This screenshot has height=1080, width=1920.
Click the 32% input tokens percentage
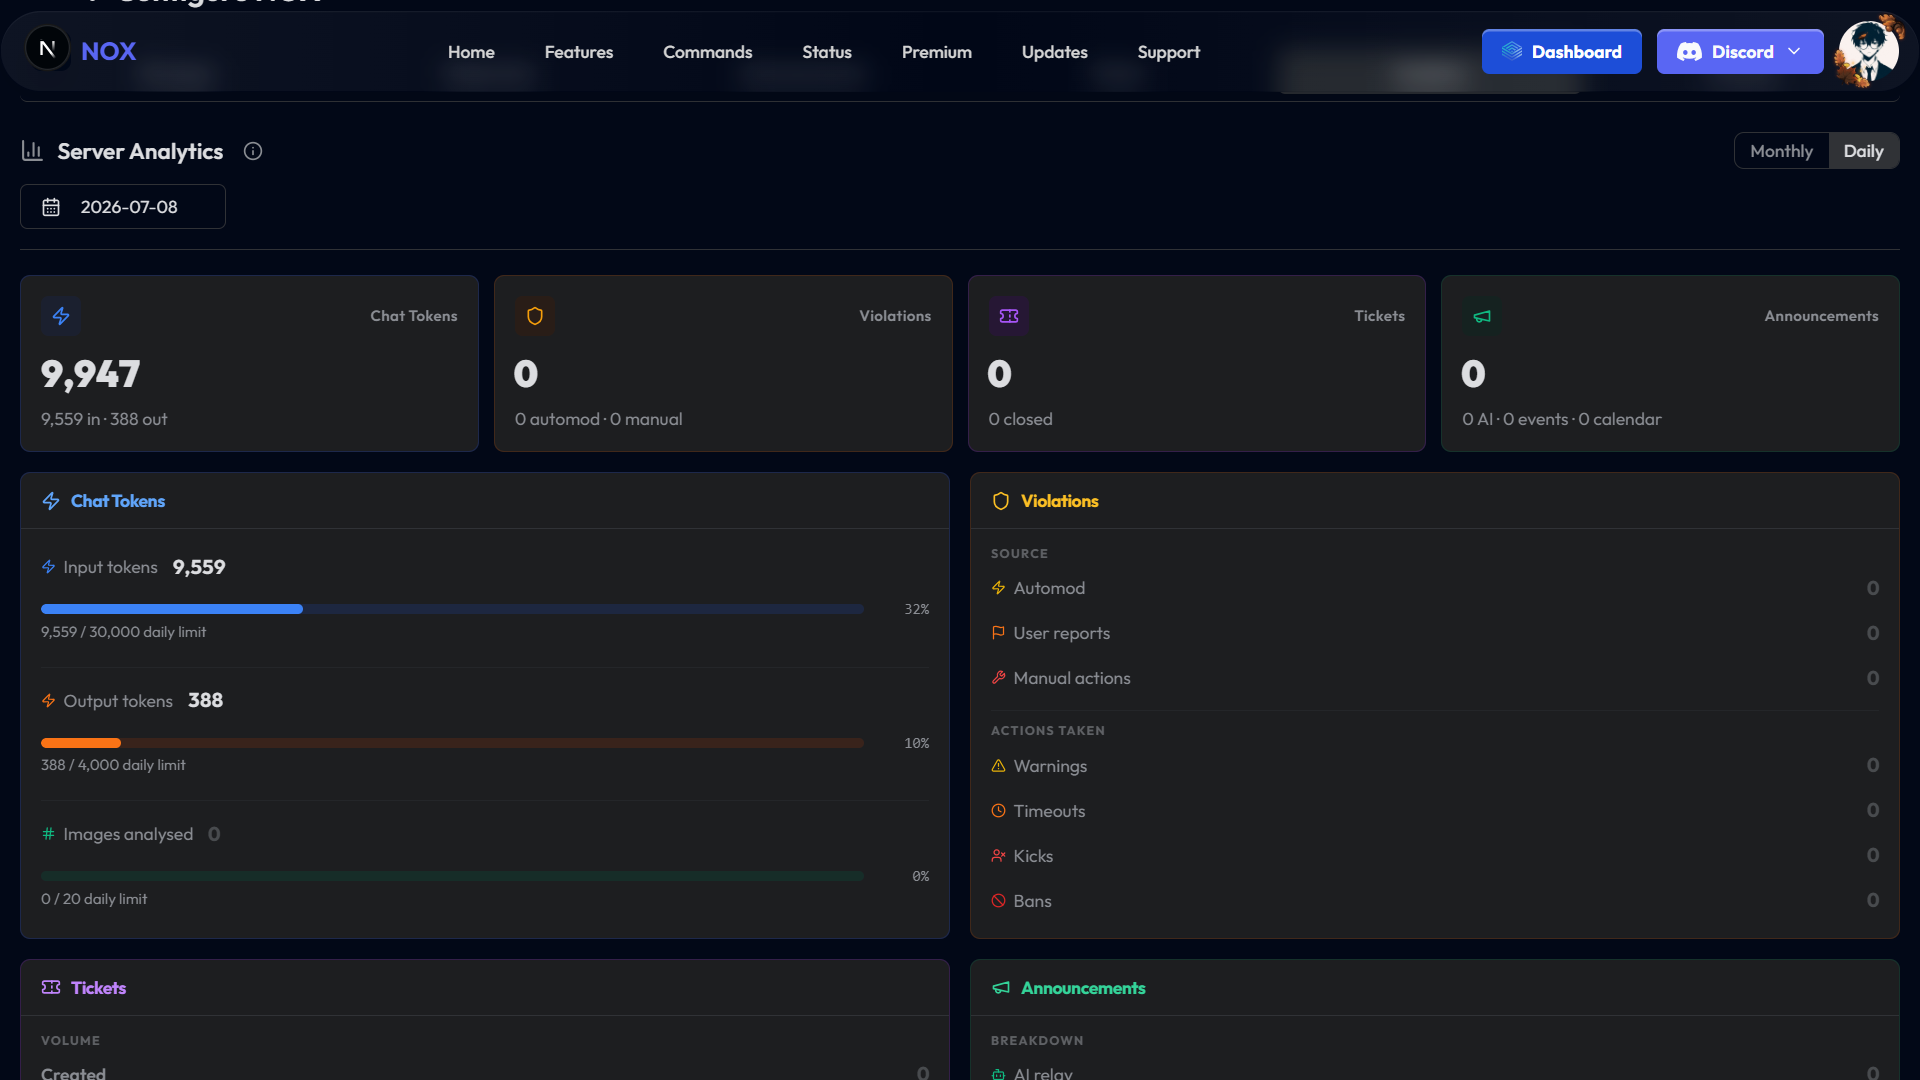pyautogui.click(x=917, y=609)
